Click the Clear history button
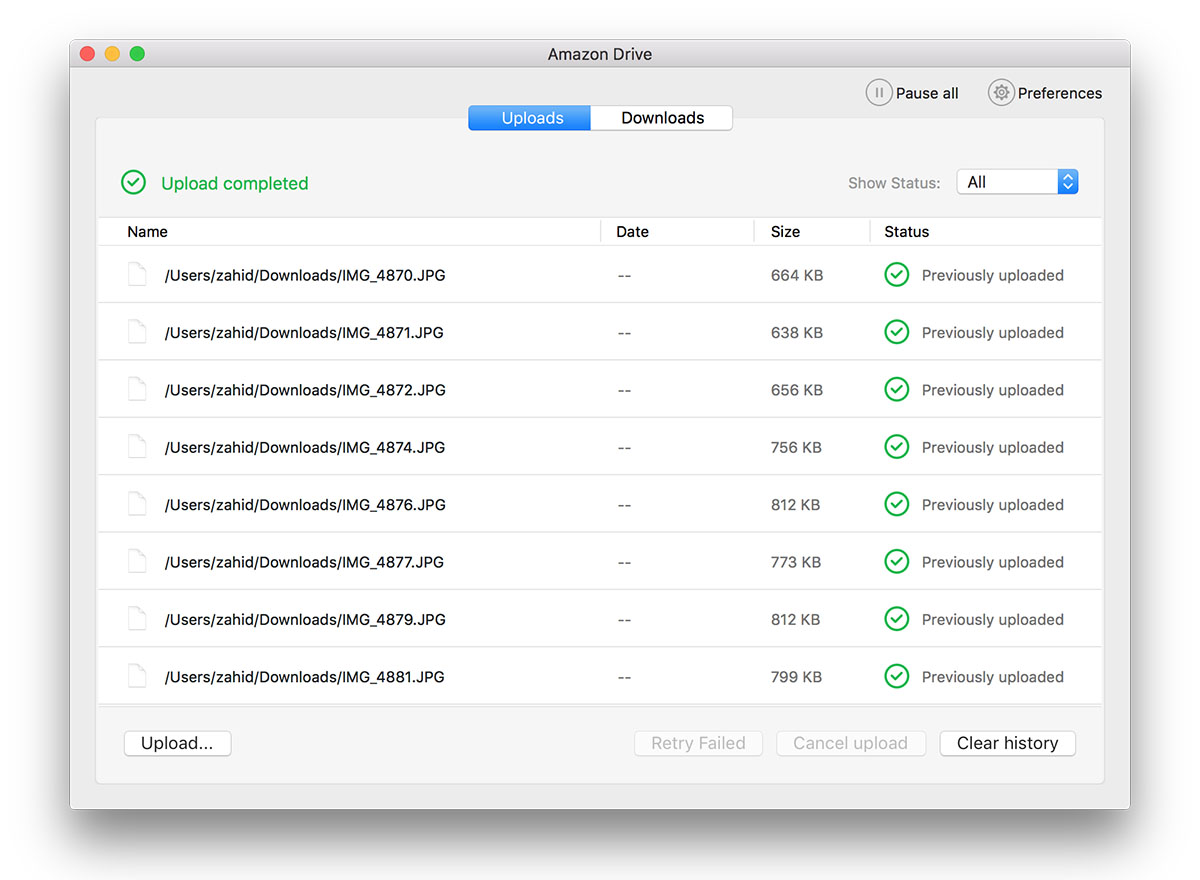The image size is (1200, 880). coord(1007,743)
